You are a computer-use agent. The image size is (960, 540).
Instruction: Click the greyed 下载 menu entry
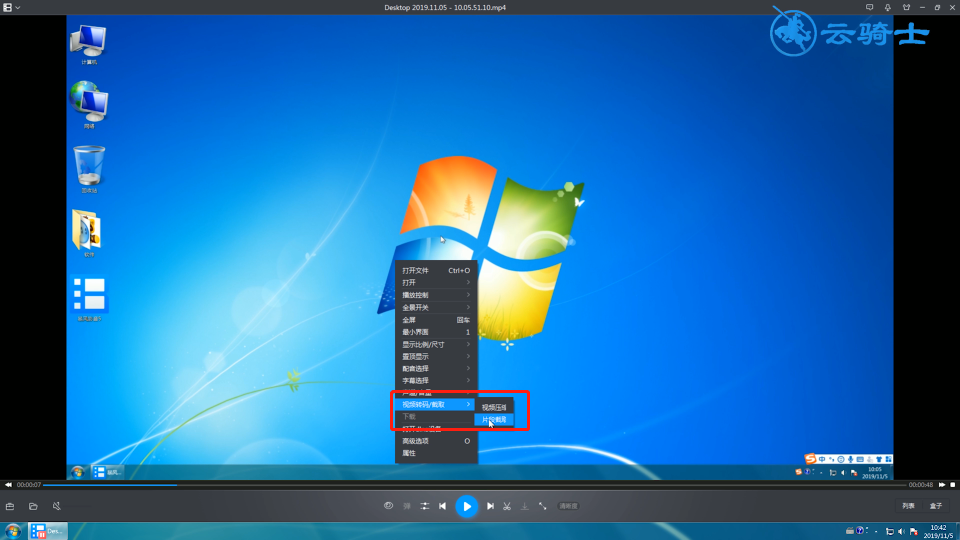tap(436, 417)
